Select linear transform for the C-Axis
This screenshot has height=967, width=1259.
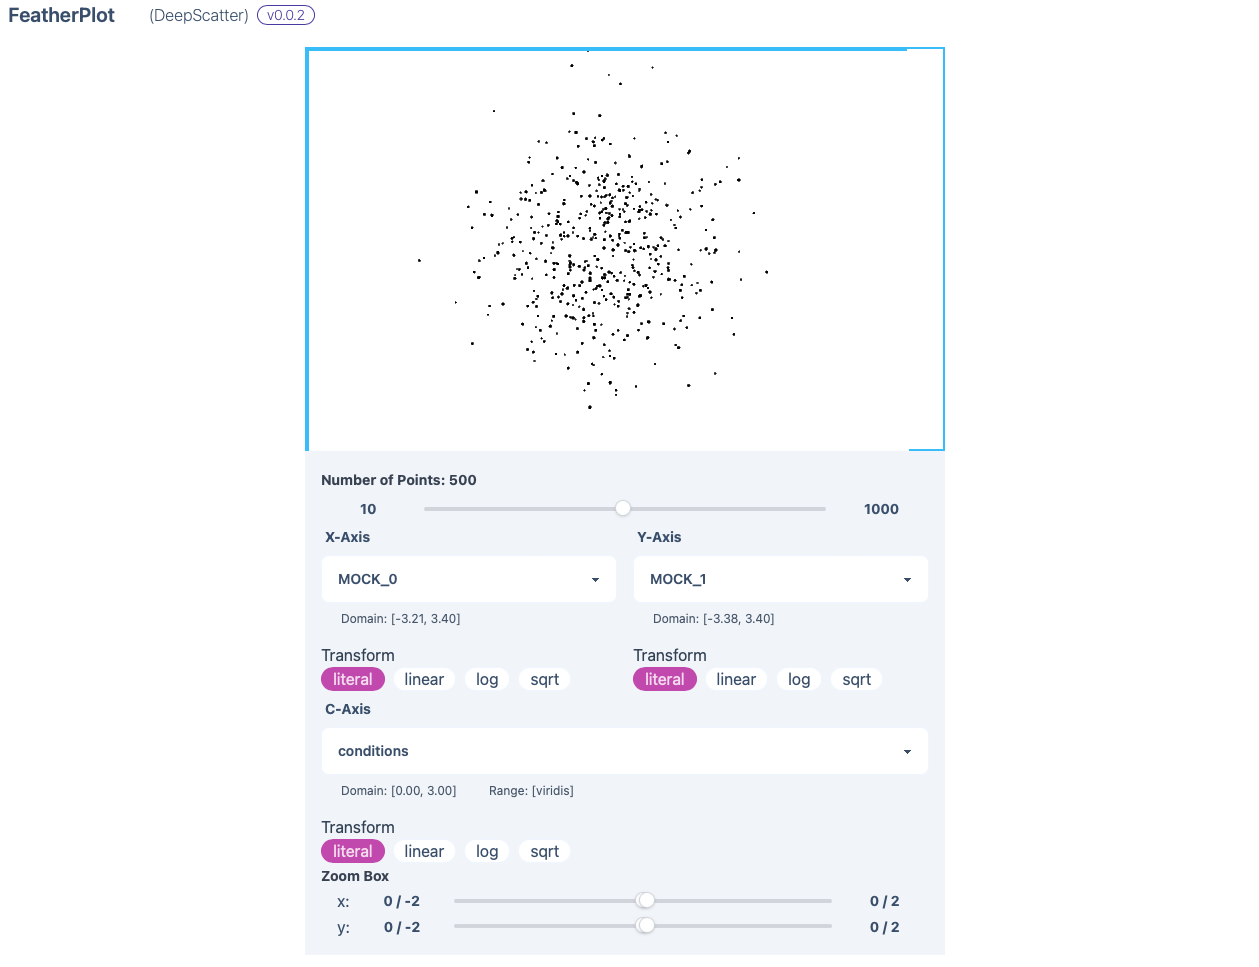point(424,851)
